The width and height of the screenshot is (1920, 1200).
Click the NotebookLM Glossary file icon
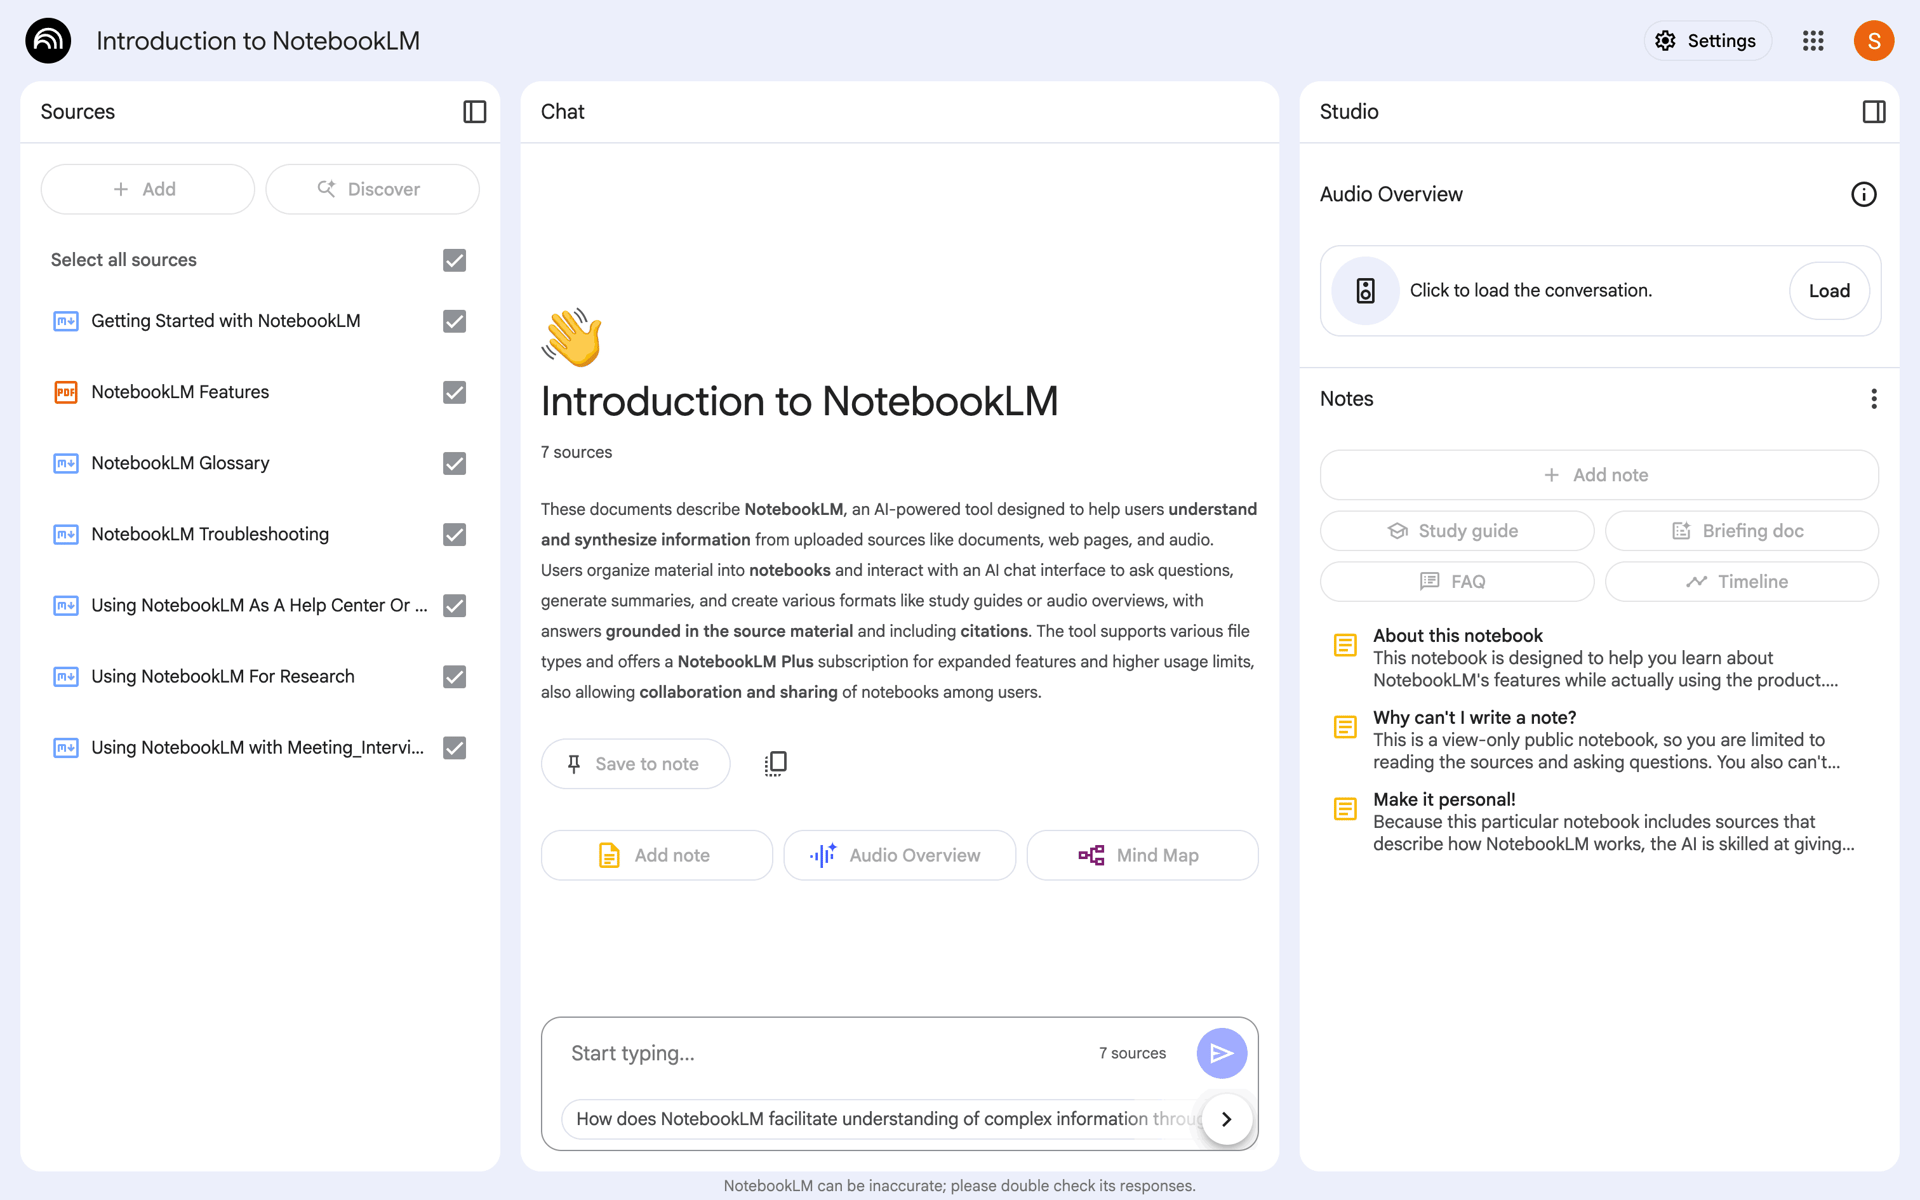coord(66,463)
